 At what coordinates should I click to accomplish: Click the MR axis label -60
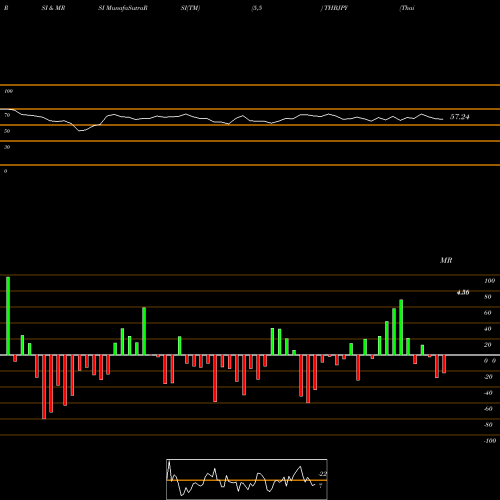coord(488,409)
